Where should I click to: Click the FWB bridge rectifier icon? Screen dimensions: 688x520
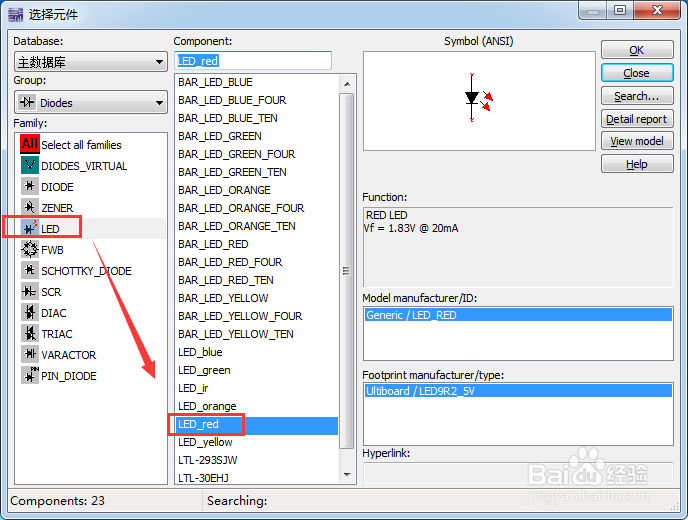pos(30,249)
